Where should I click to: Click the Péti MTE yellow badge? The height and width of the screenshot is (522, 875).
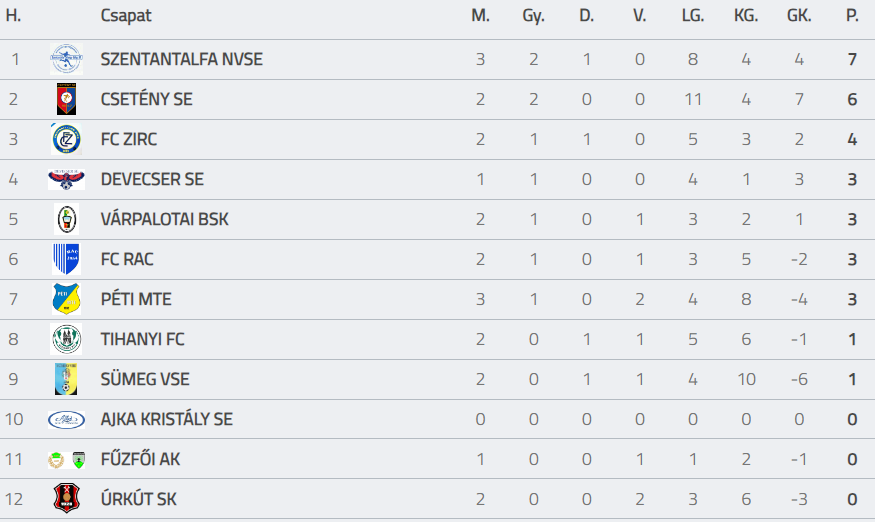click(x=66, y=299)
